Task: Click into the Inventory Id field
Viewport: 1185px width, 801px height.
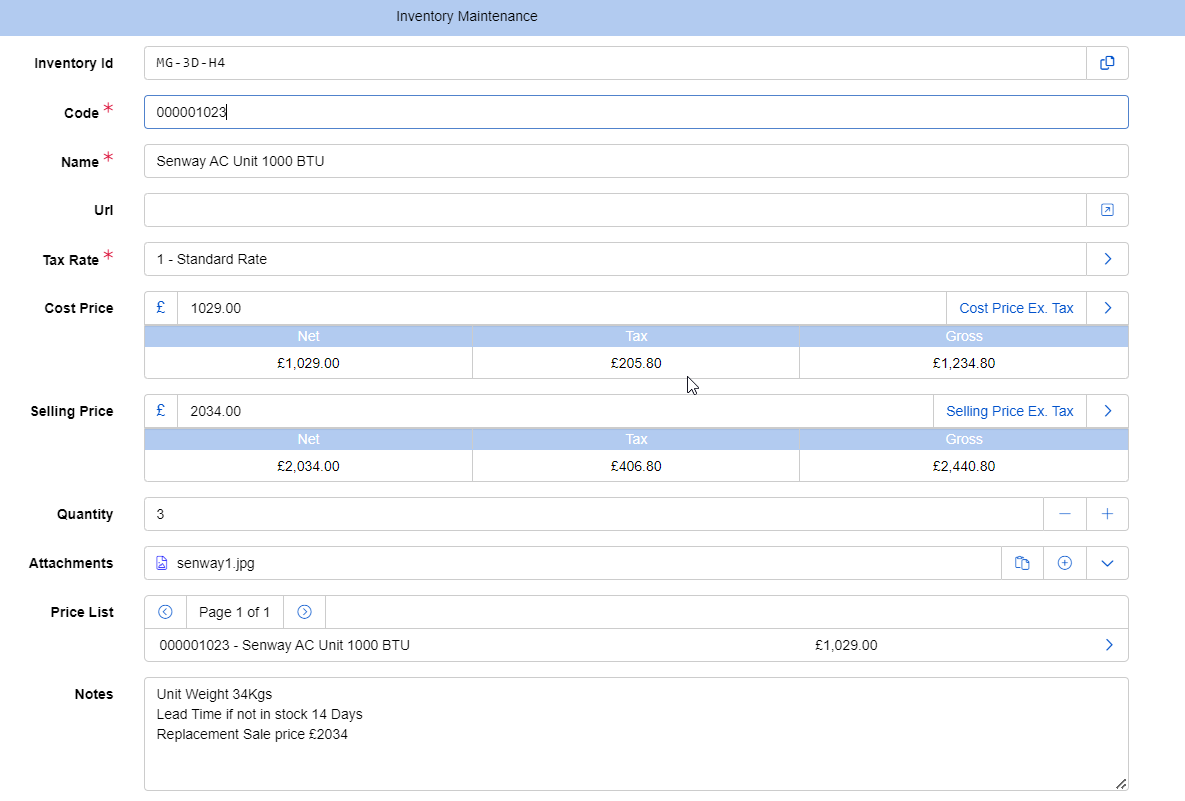Action: coord(615,63)
